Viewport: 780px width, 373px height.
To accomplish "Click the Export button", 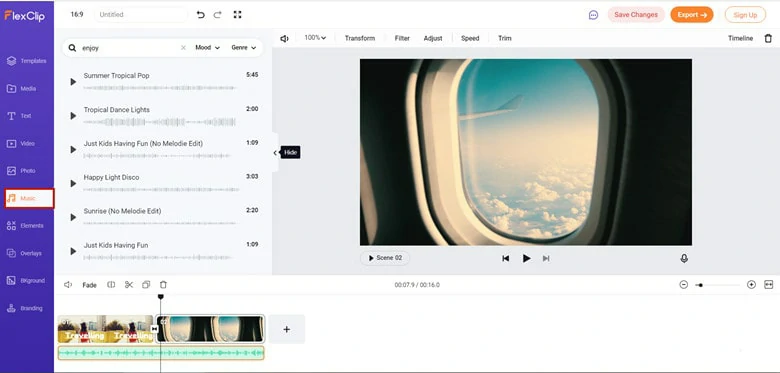I will (x=691, y=15).
